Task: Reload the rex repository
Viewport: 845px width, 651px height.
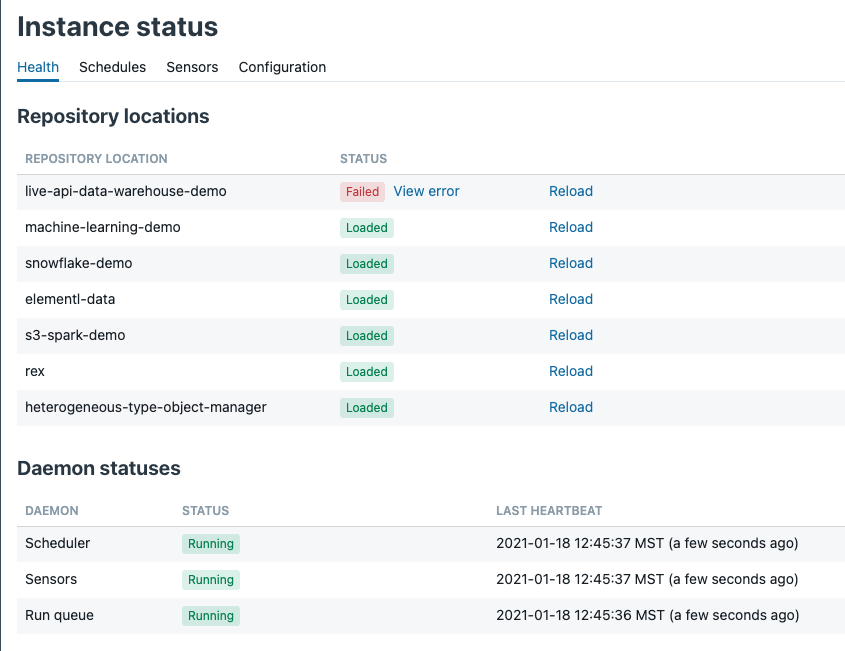Action: point(571,371)
